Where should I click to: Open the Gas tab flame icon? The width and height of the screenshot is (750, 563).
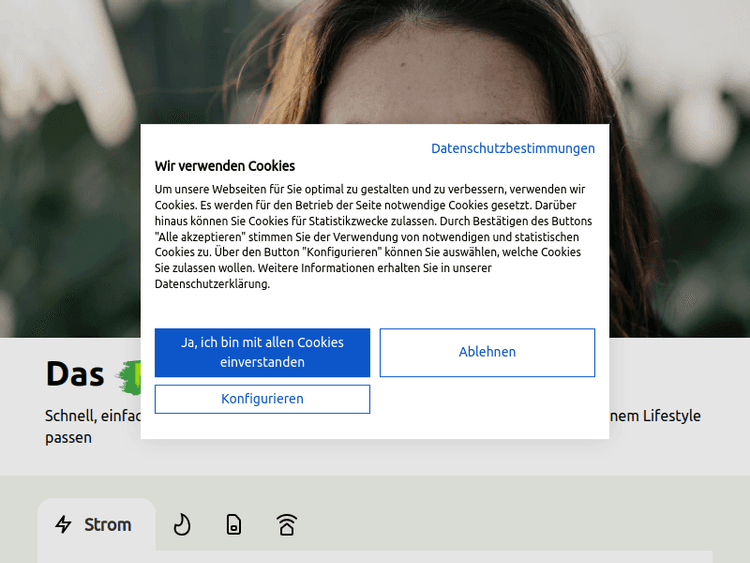tap(182, 525)
